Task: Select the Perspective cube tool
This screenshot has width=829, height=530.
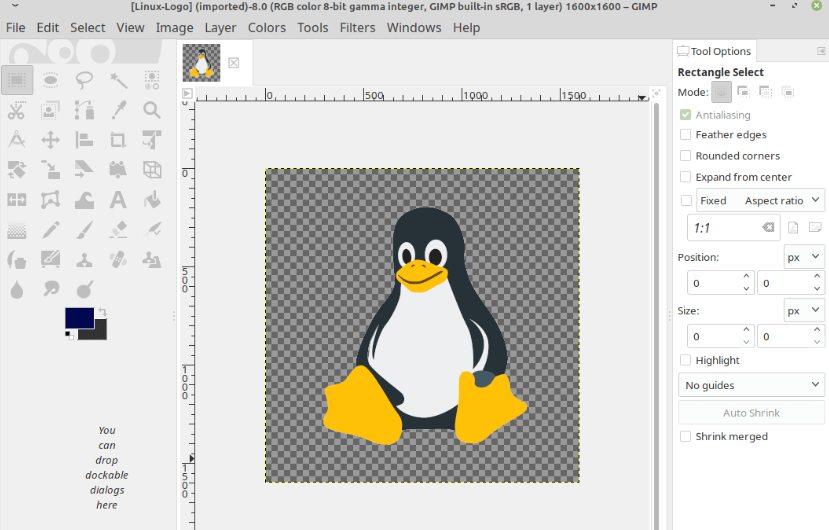Action: point(152,170)
